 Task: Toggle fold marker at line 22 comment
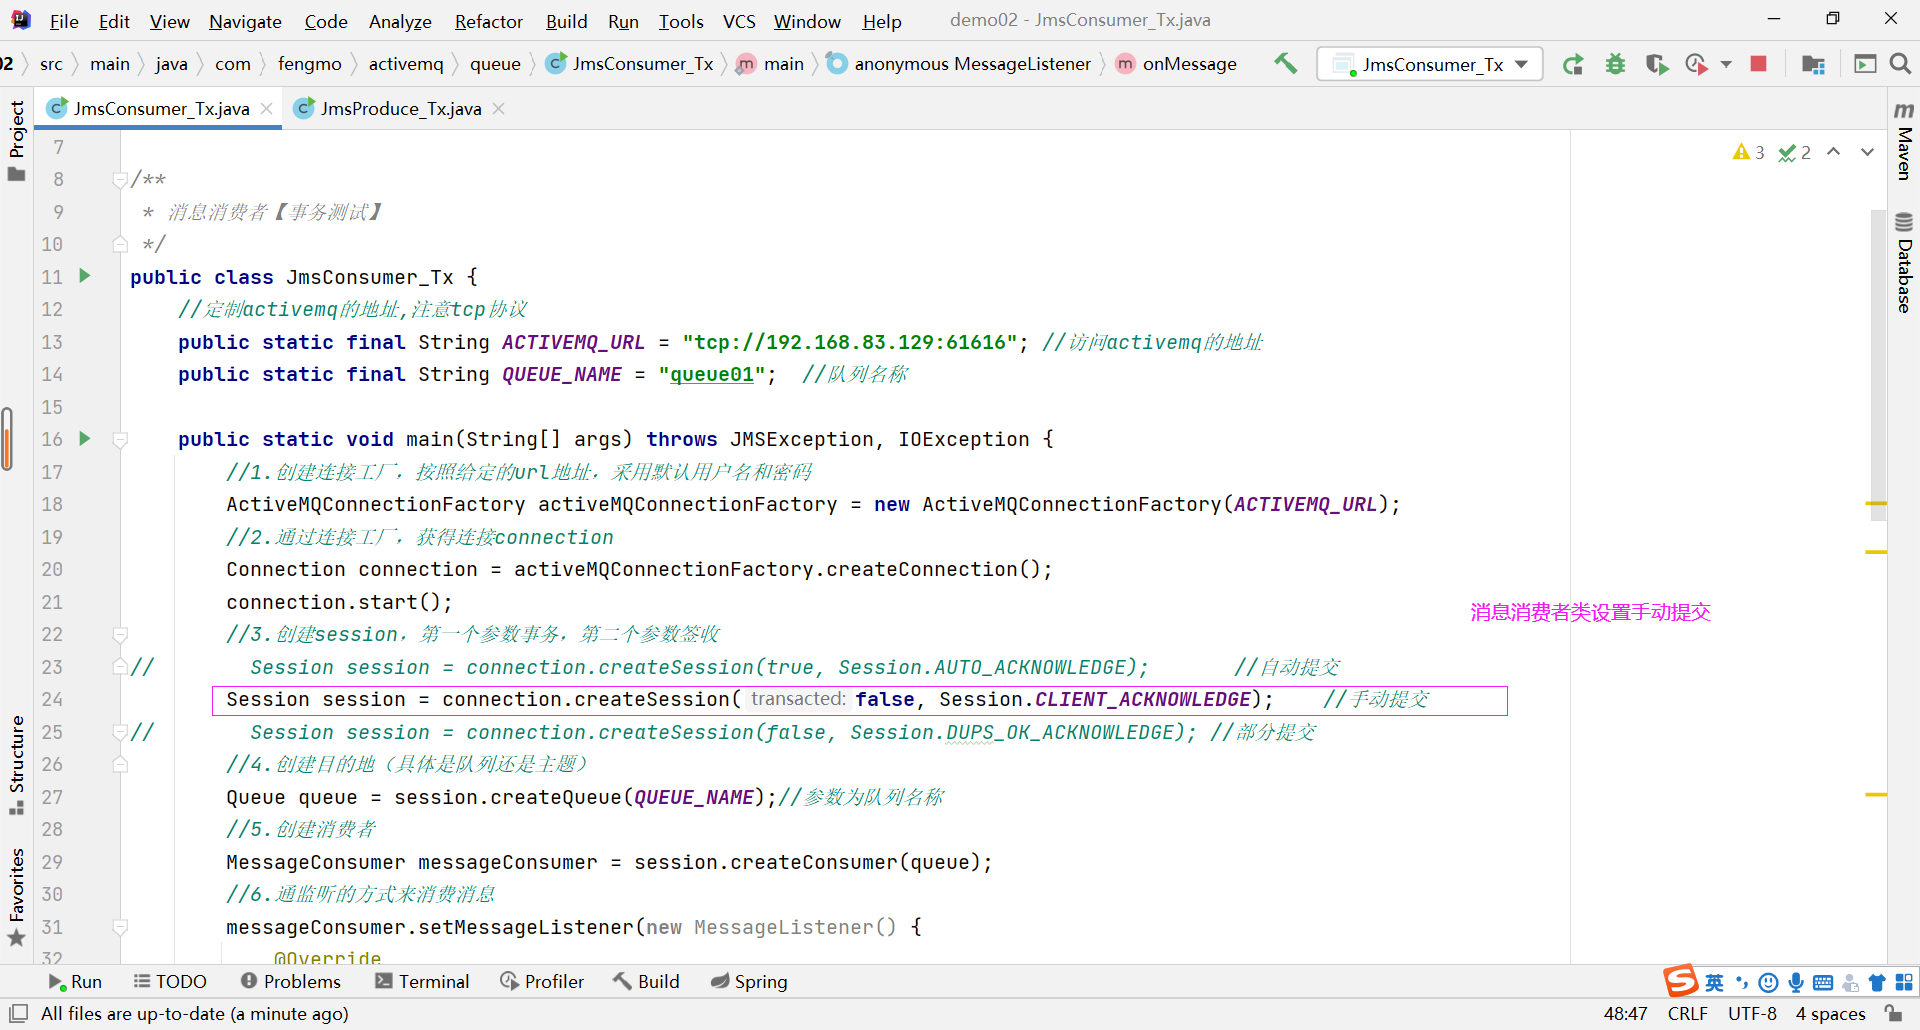pos(120,634)
